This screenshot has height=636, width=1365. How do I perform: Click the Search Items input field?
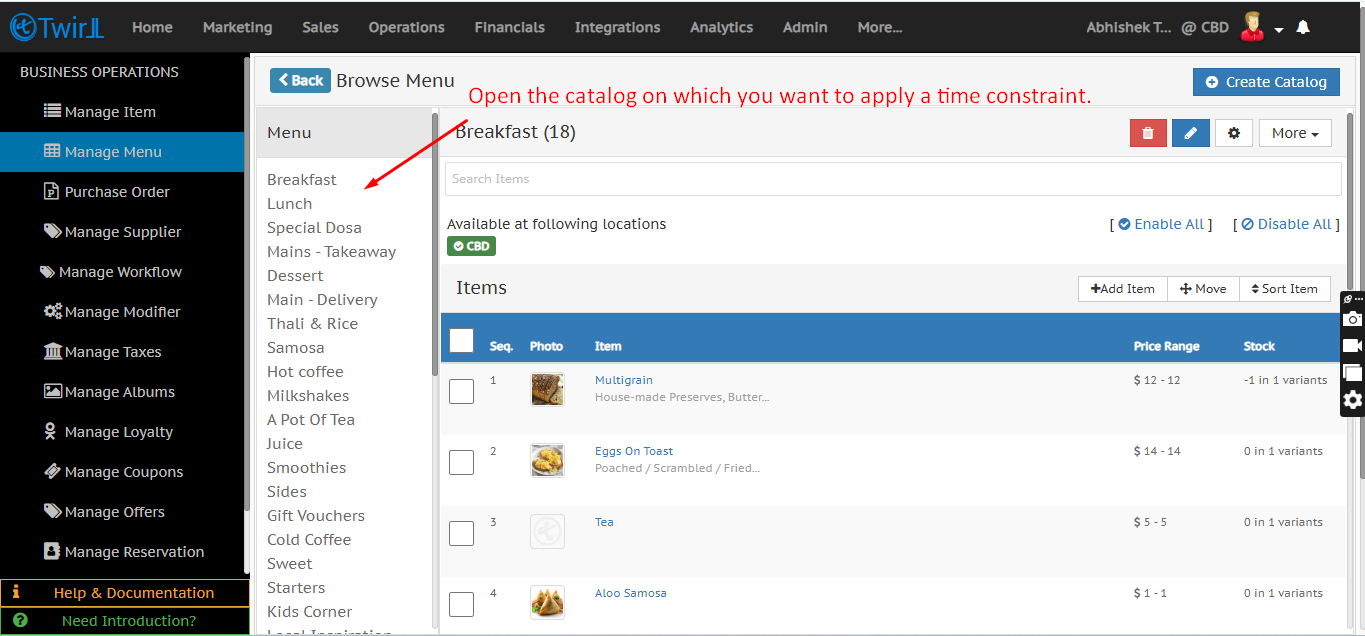point(892,179)
